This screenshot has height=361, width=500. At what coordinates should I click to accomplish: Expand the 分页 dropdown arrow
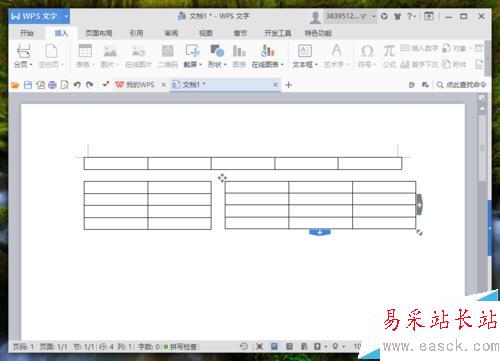[x=31, y=65]
